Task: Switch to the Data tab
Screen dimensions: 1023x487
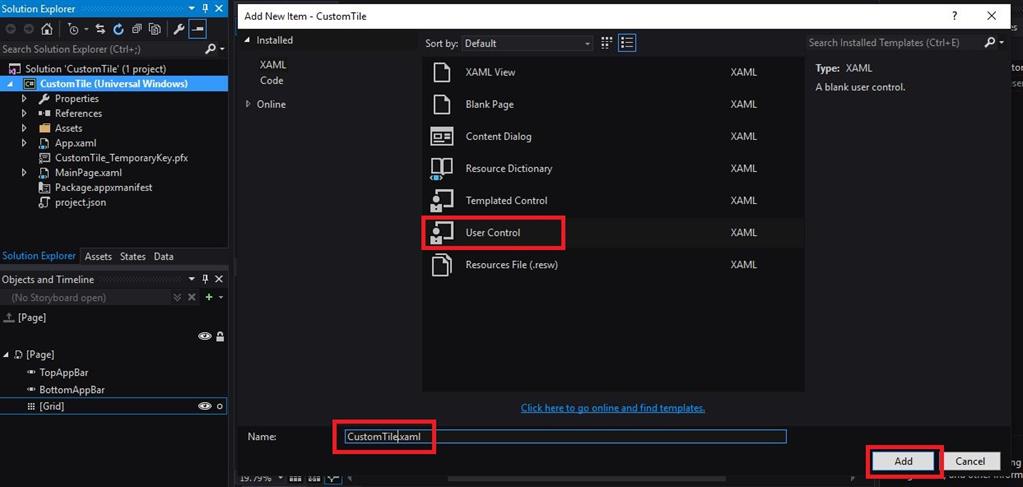Action: (163, 257)
